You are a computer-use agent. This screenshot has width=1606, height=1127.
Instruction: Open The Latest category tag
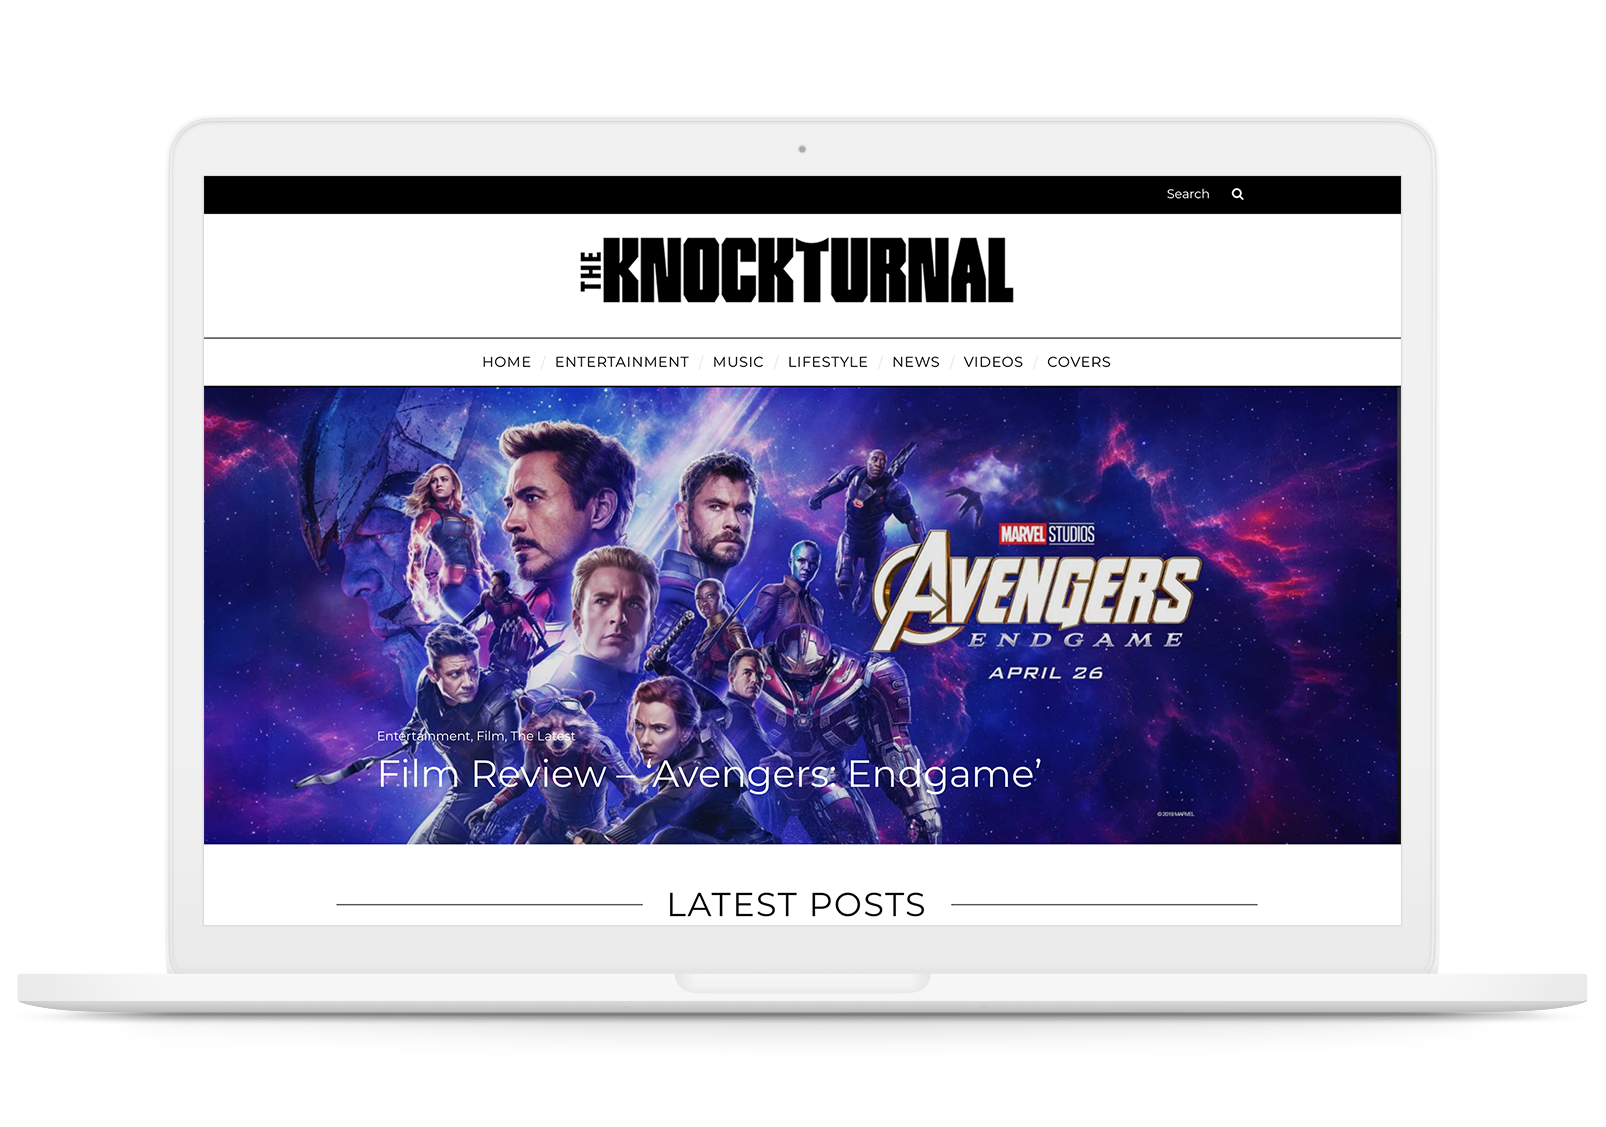coord(543,736)
